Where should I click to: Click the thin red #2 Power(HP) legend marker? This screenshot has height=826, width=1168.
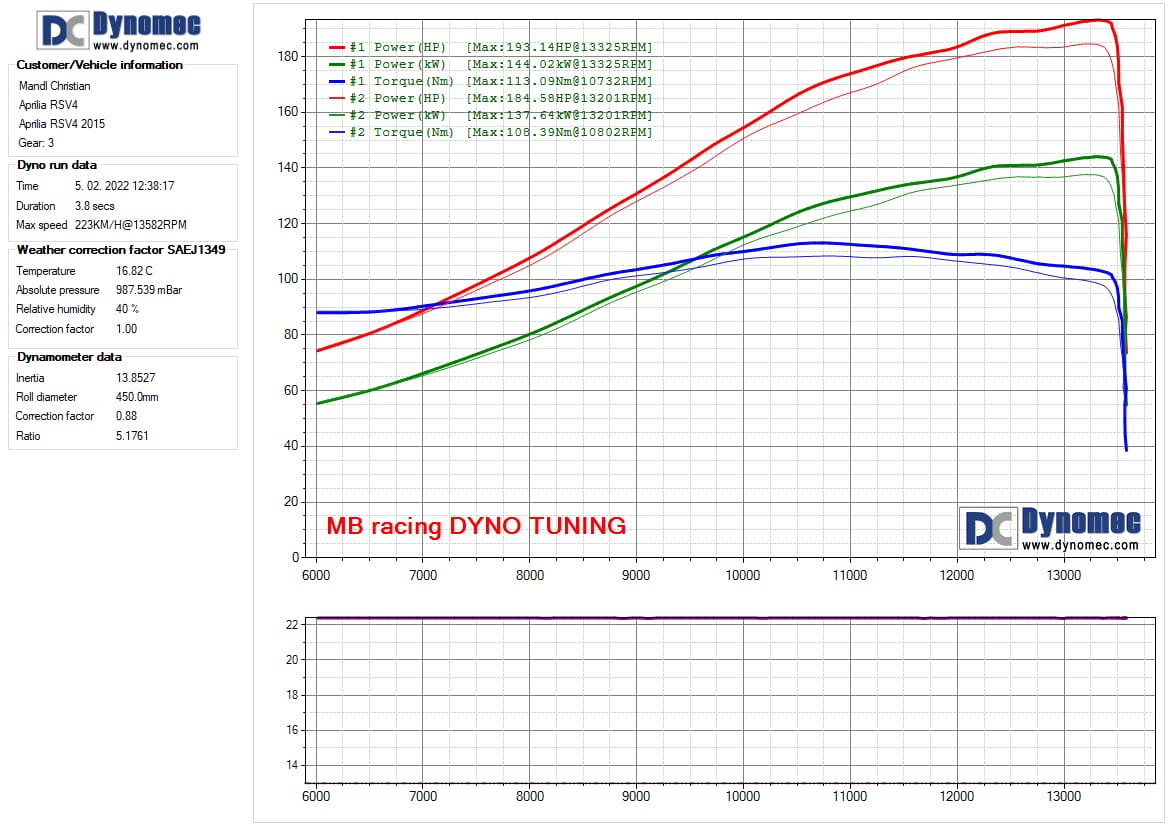[336, 98]
